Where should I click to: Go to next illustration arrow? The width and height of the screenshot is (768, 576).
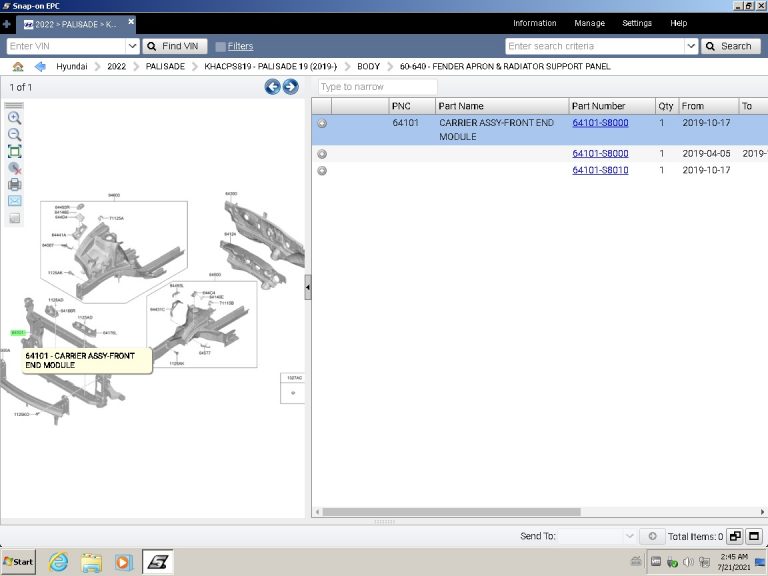(290, 87)
